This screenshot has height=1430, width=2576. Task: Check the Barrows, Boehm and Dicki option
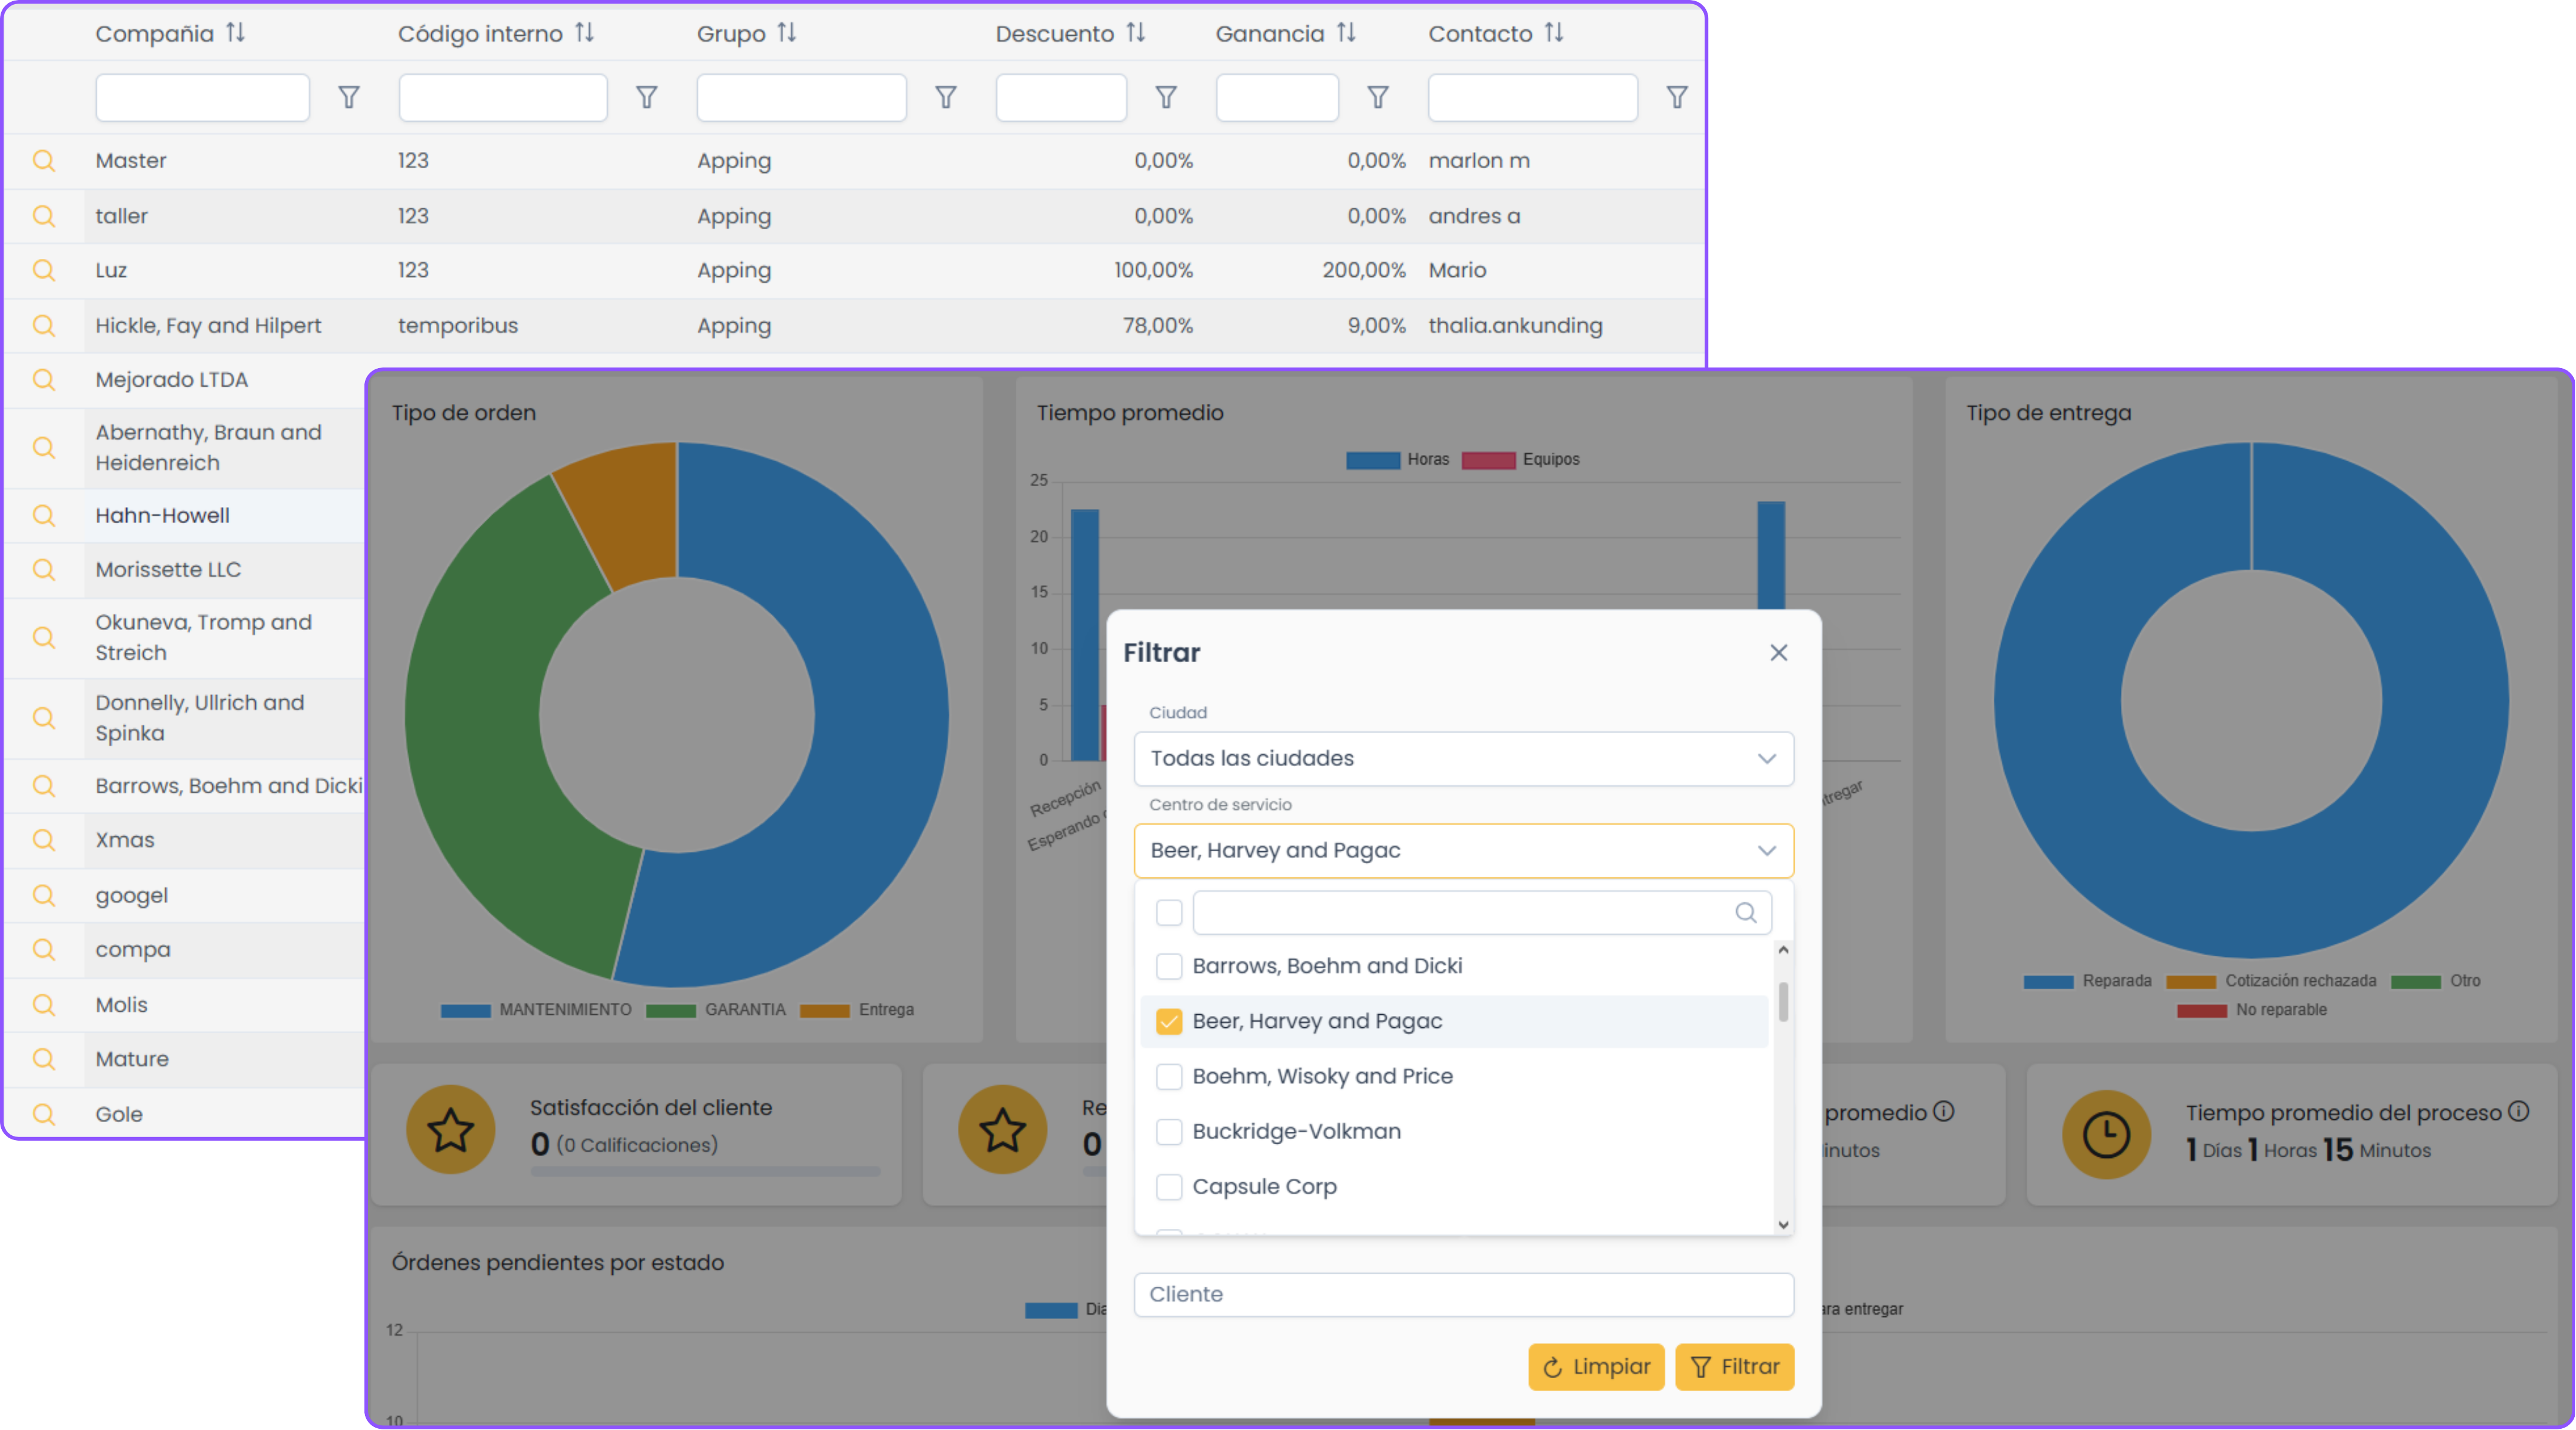1168,966
